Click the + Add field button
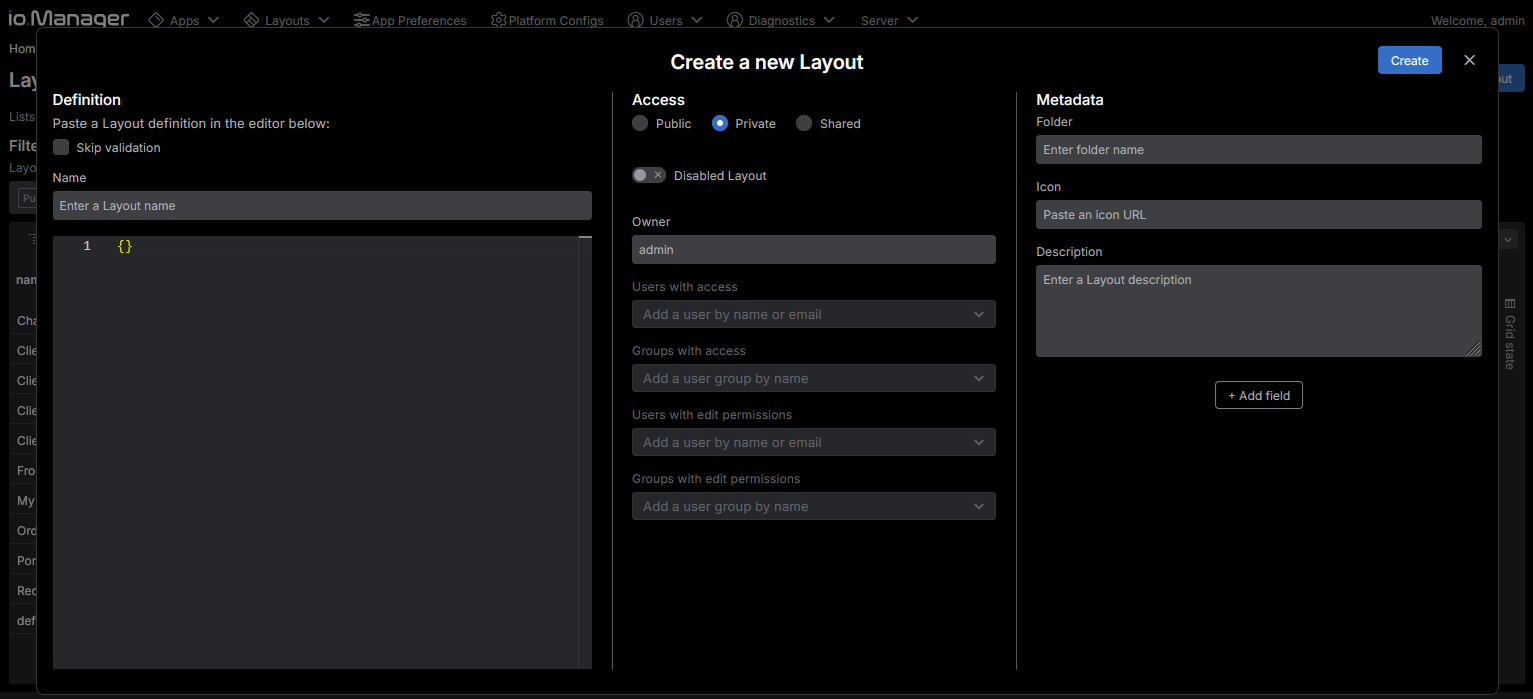 click(x=1259, y=395)
